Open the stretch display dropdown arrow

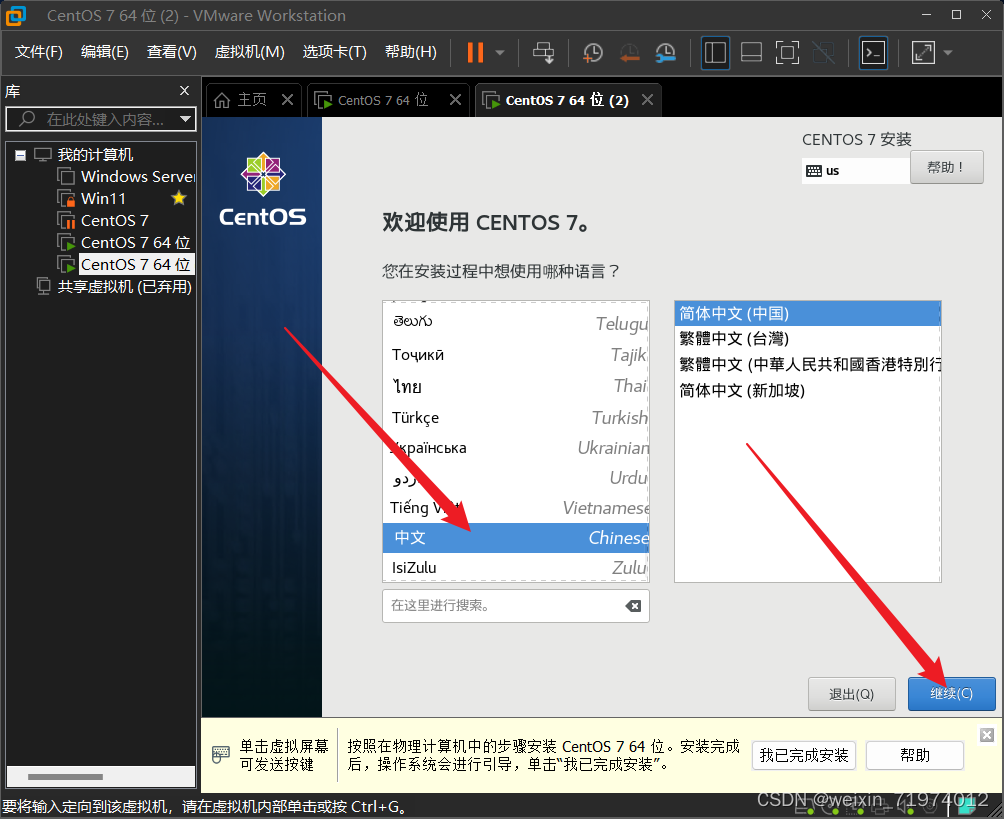[x=948, y=53]
